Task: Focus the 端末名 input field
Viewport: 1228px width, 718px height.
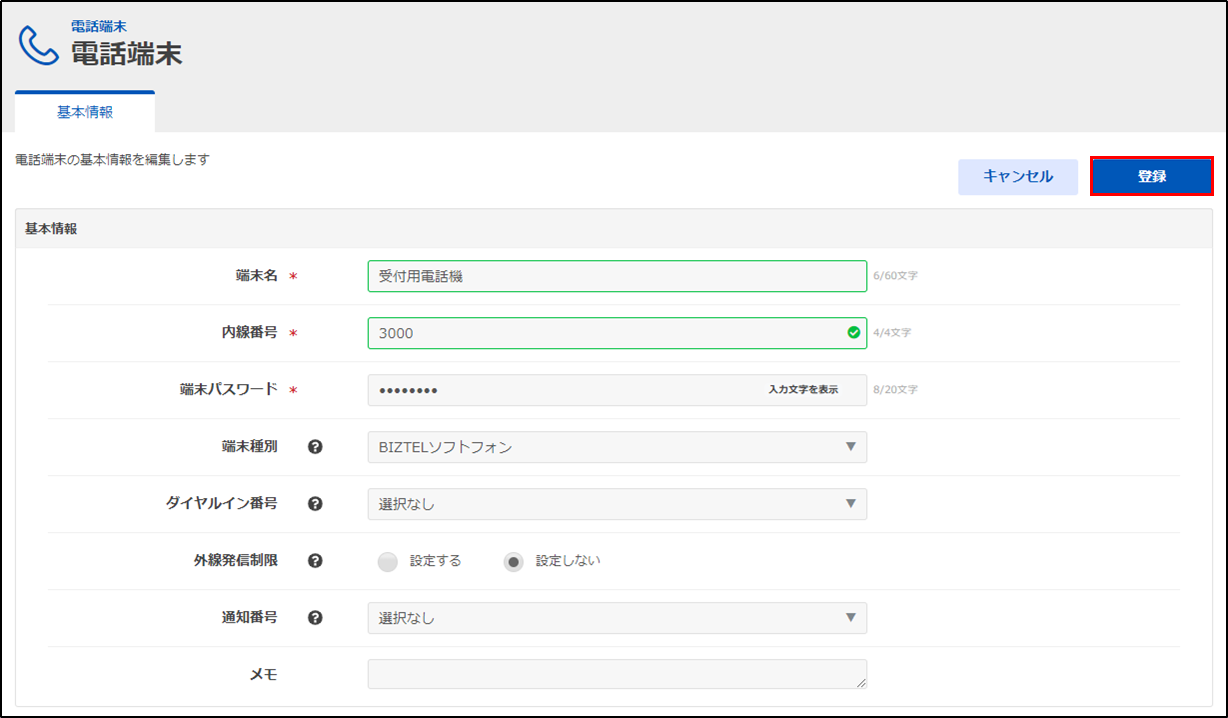Action: pos(617,276)
